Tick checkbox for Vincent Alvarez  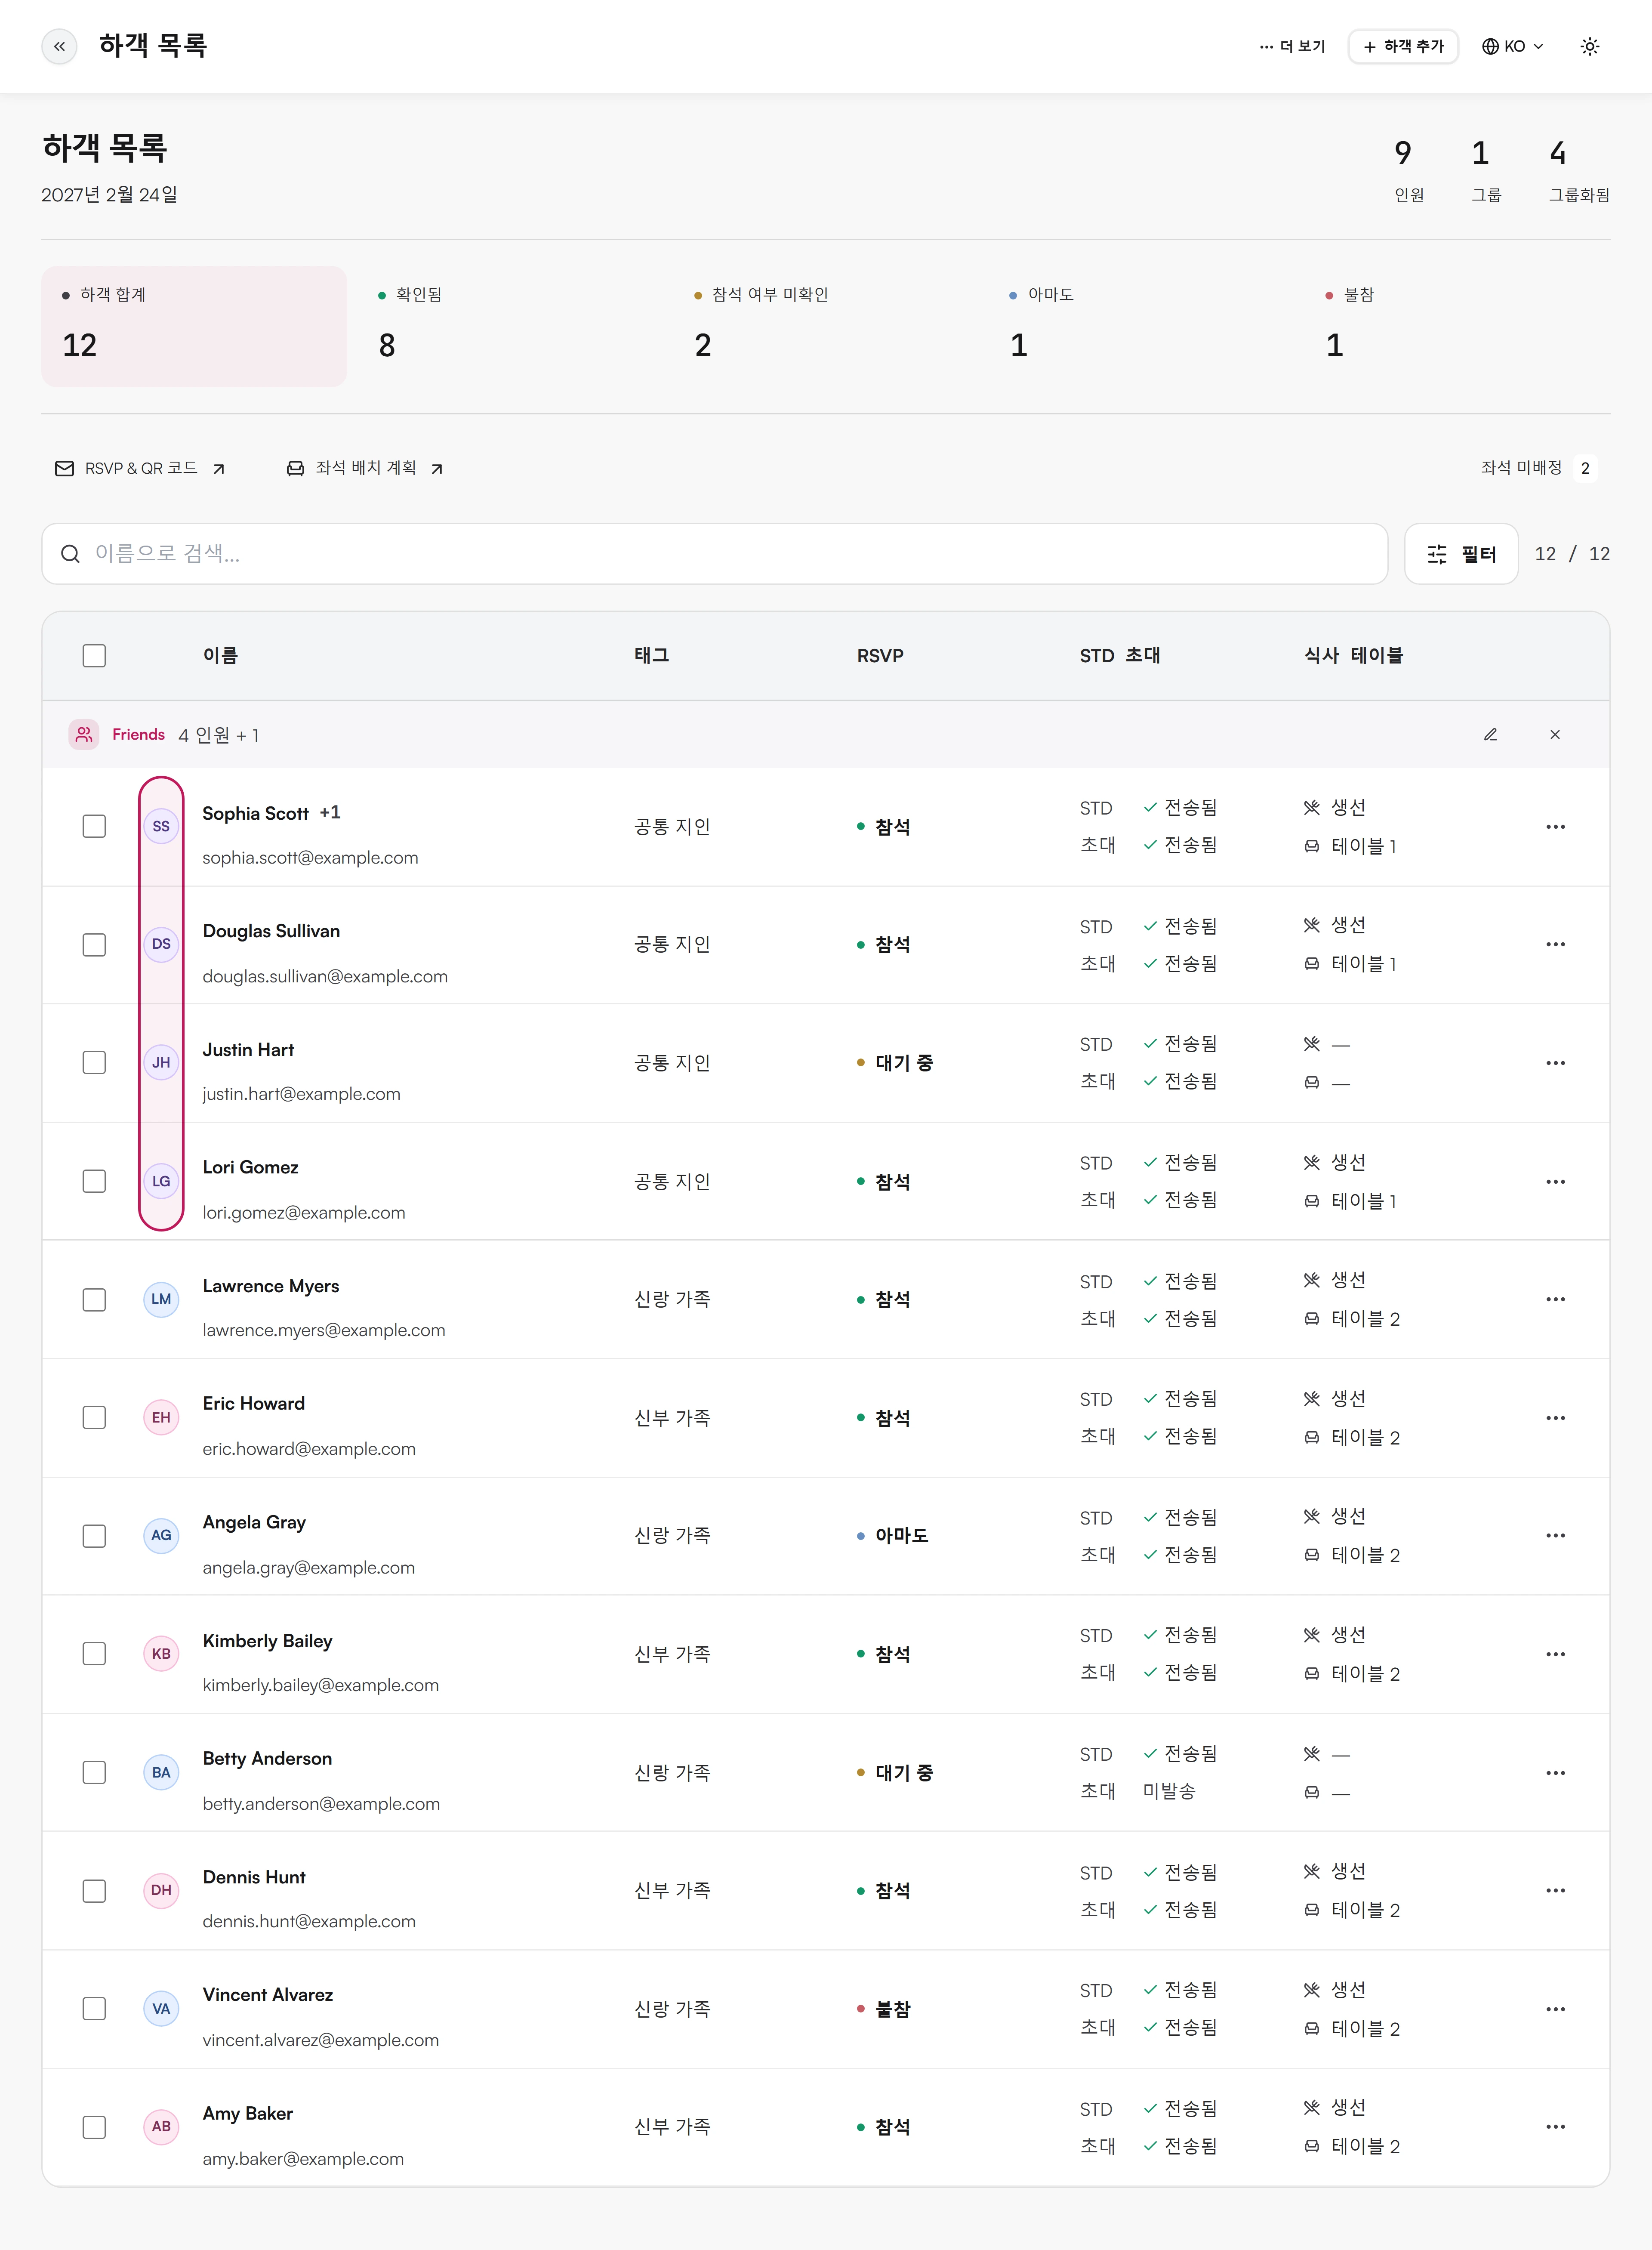coord(94,2008)
